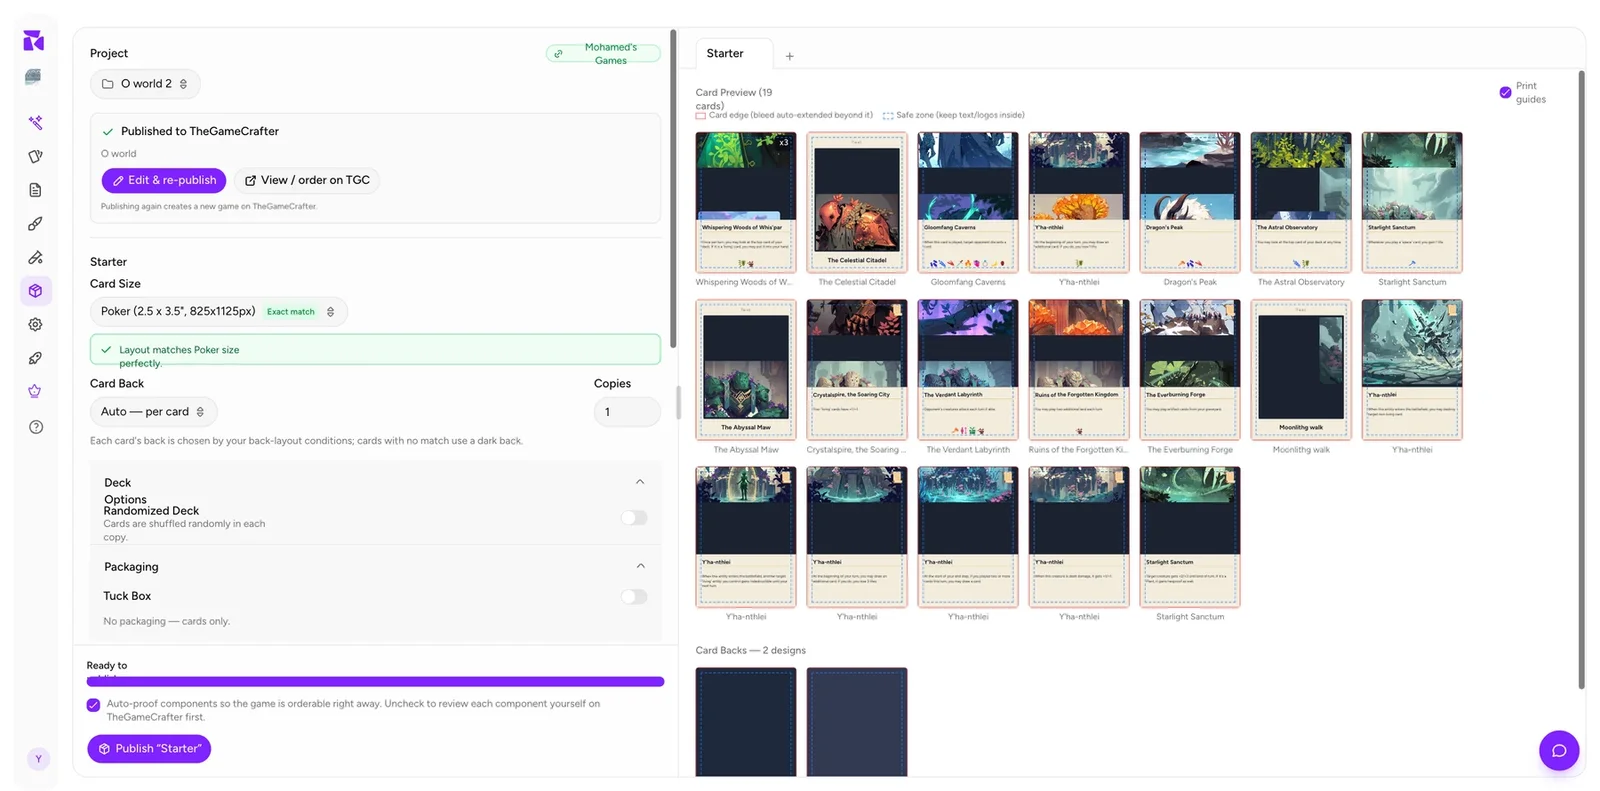Click the Edit & re-publish button

point(164,180)
